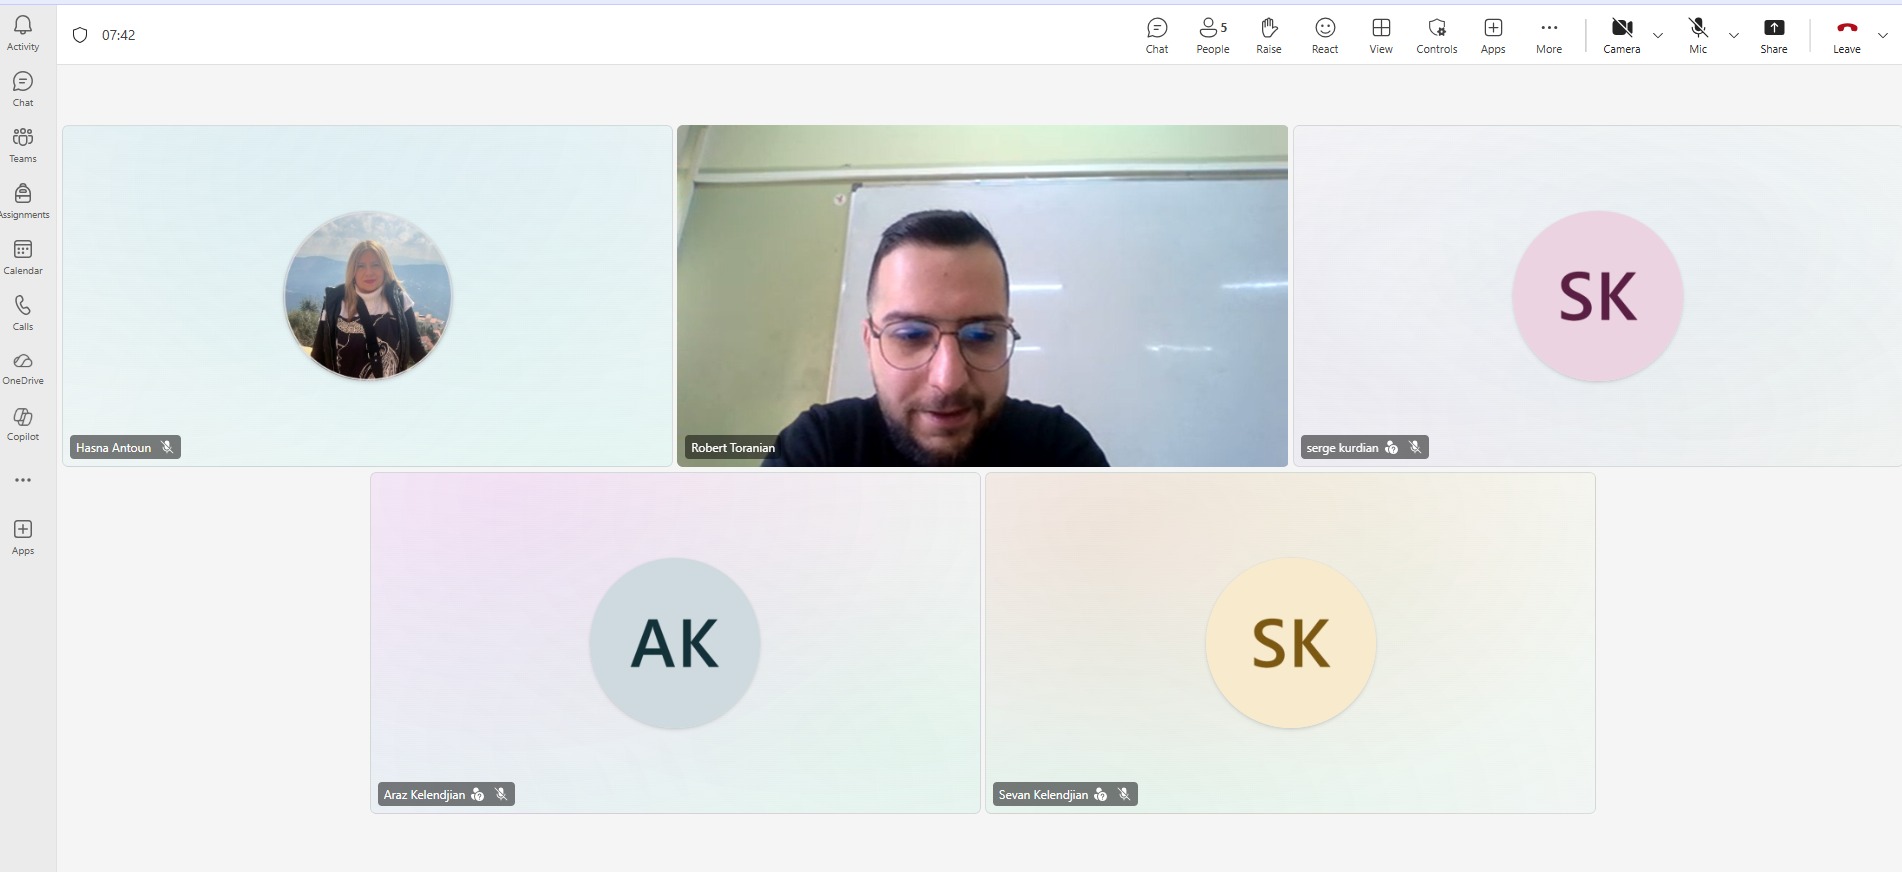The width and height of the screenshot is (1902, 872).
Task: Expand the Mic options dropdown arrow
Action: (x=1733, y=36)
